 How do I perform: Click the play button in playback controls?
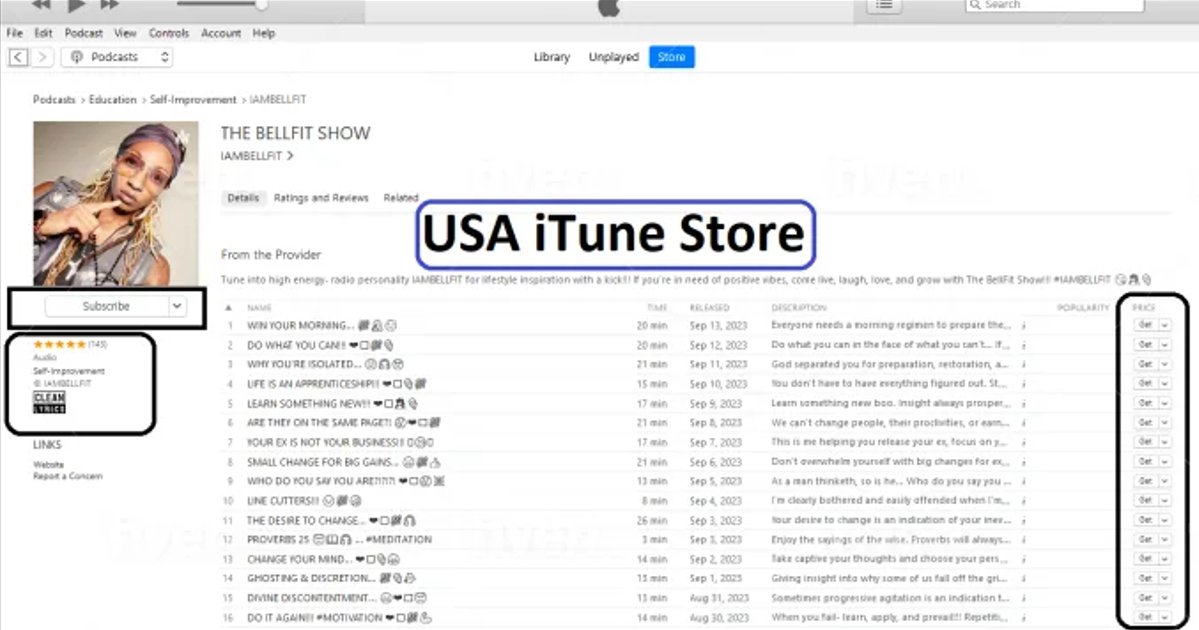(x=76, y=5)
